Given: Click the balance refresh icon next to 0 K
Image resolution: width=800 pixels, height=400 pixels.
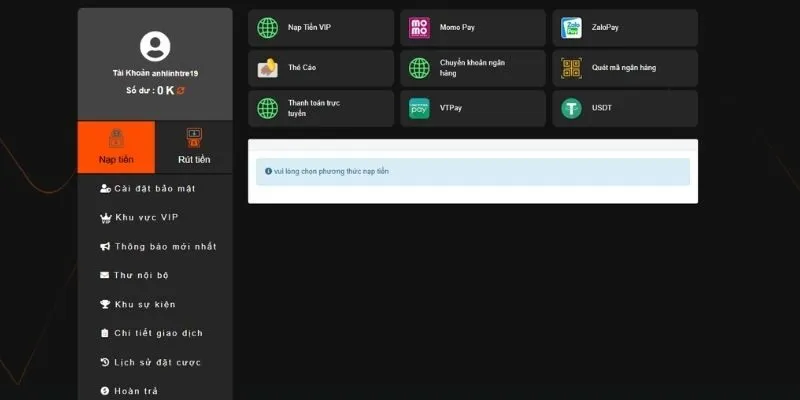Looking at the screenshot, I should [x=181, y=91].
